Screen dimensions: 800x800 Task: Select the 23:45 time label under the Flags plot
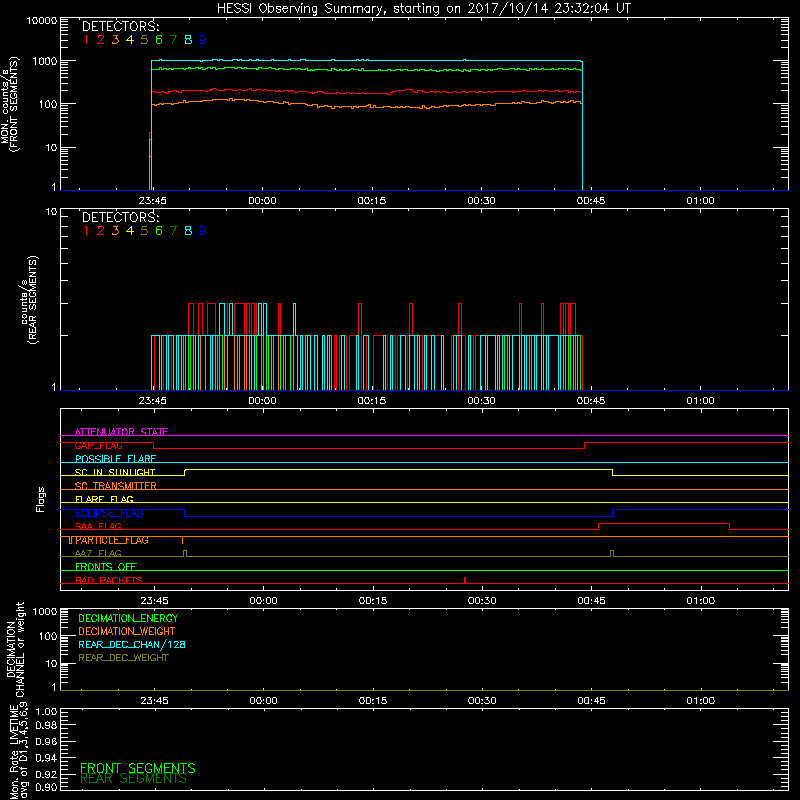tap(154, 601)
